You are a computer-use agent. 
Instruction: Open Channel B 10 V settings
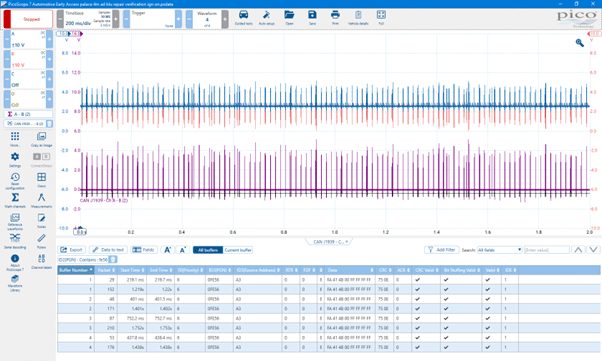tap(28, 59)
